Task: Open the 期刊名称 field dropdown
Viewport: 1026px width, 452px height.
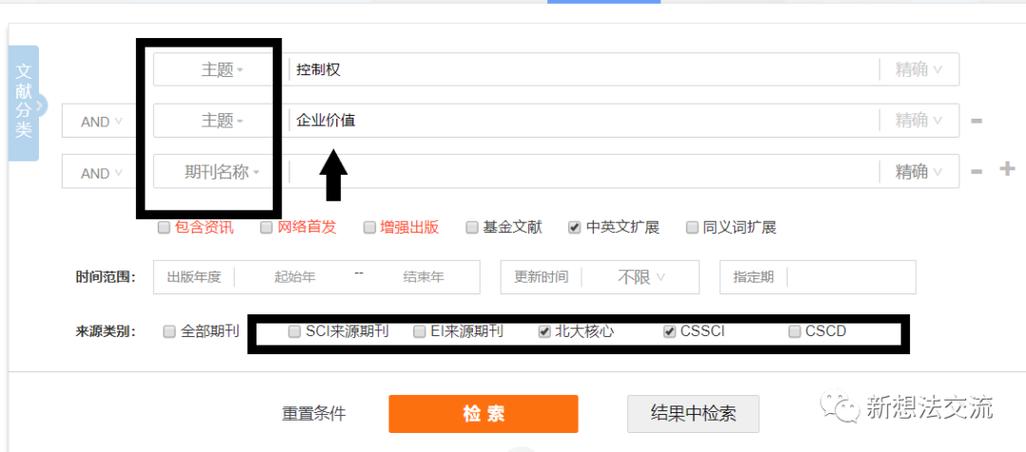Action: point(221,172)
